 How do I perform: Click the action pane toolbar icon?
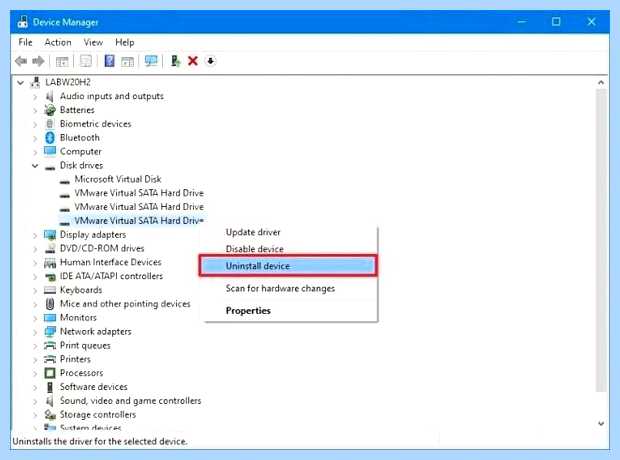127,61
